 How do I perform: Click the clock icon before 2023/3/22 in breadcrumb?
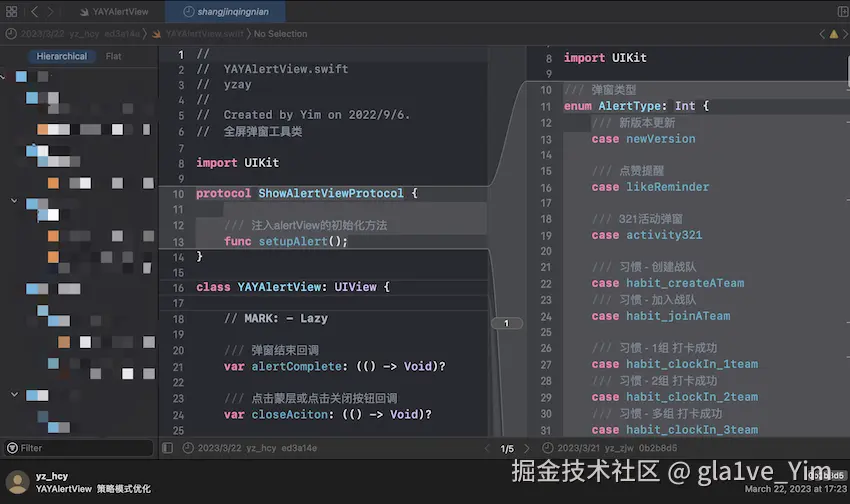click(11, 34)
